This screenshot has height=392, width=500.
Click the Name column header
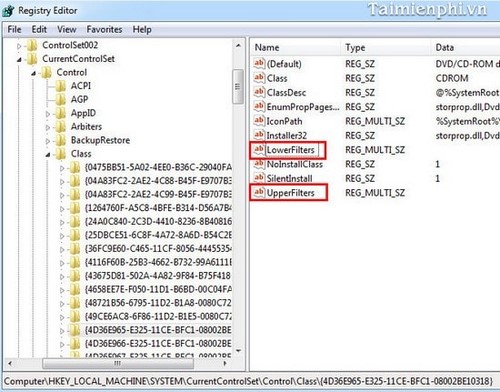296,47
